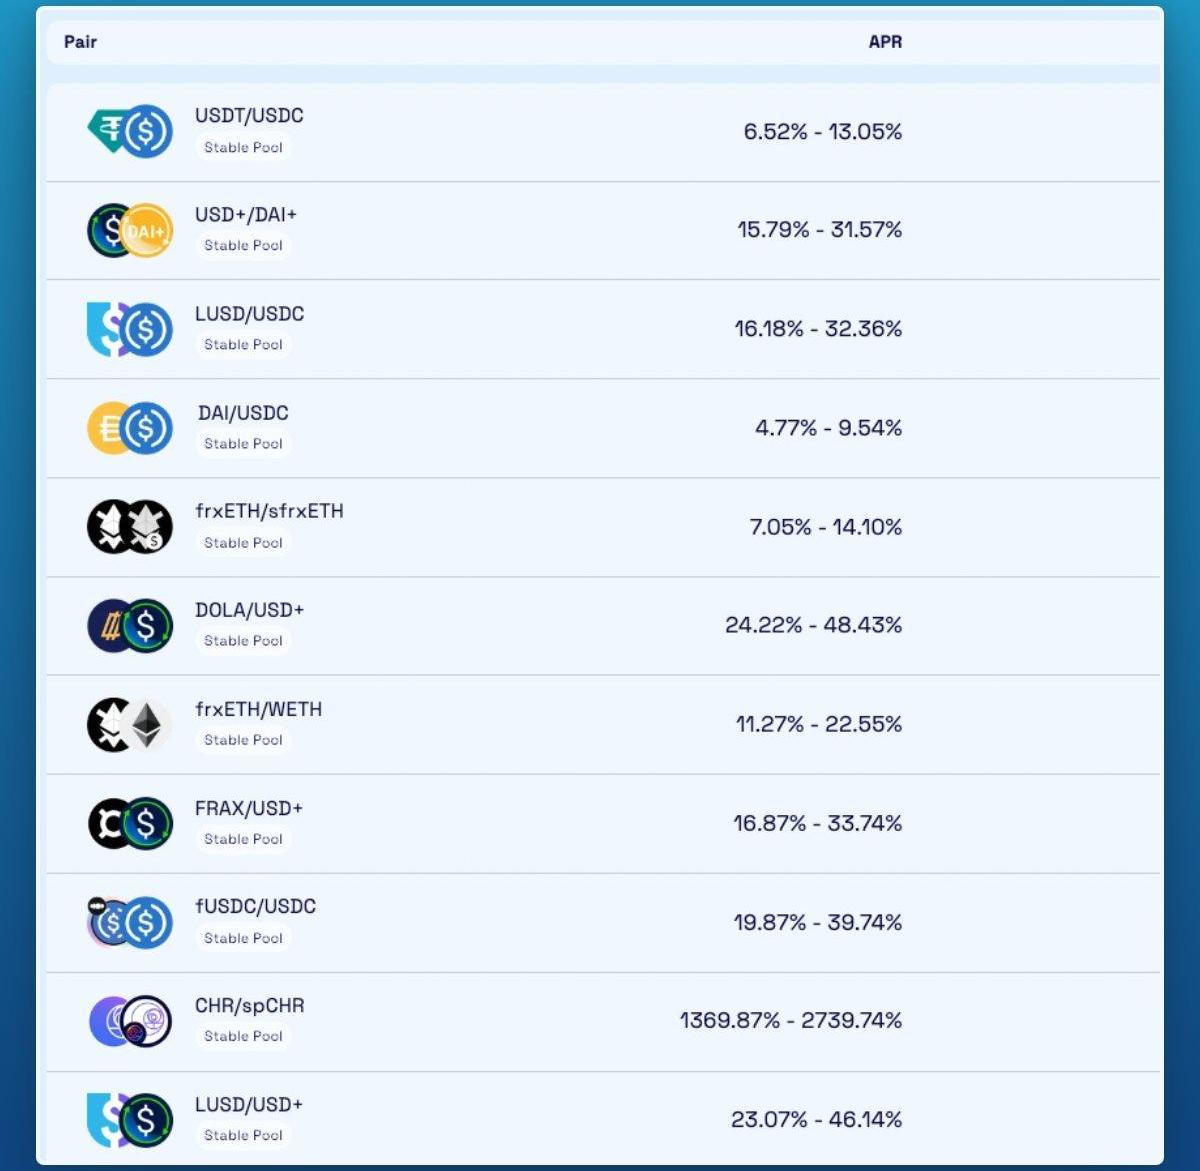The width and height of the screenshot is (1200, 1171).
Task: Click the DAI/USDC token pair icon
Action: pos(130,428)
